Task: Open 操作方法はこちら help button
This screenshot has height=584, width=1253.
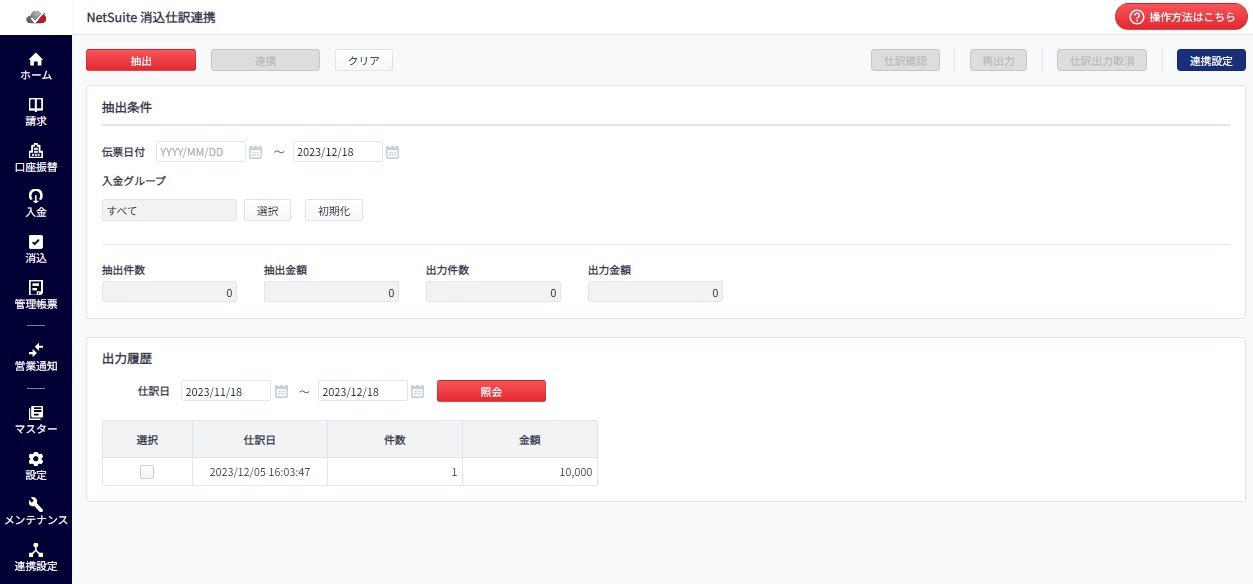Action: pyautogui.click(x=1181, y=17)
